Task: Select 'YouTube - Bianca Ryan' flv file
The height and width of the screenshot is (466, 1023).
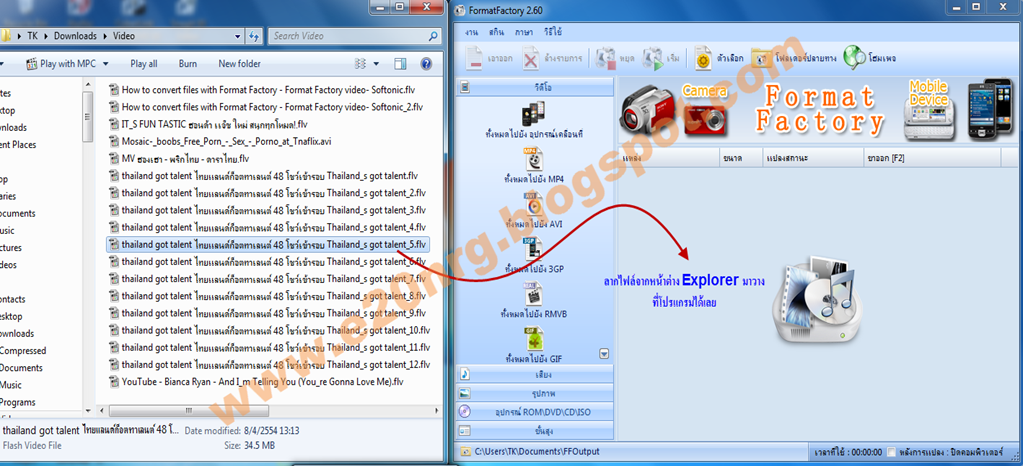Action: click(x=257, y=382)
